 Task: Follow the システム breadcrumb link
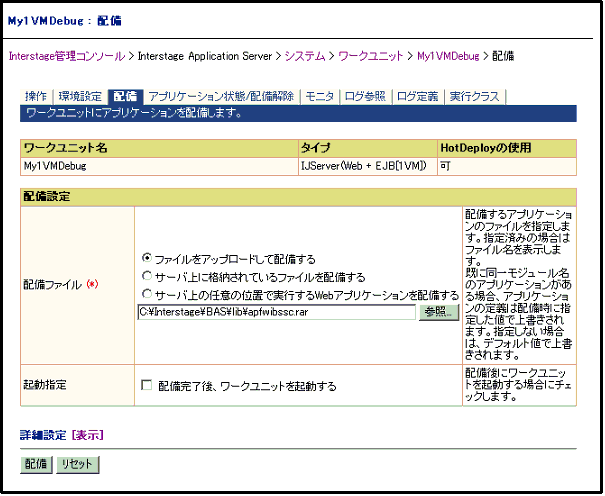[x=305, y=56]
